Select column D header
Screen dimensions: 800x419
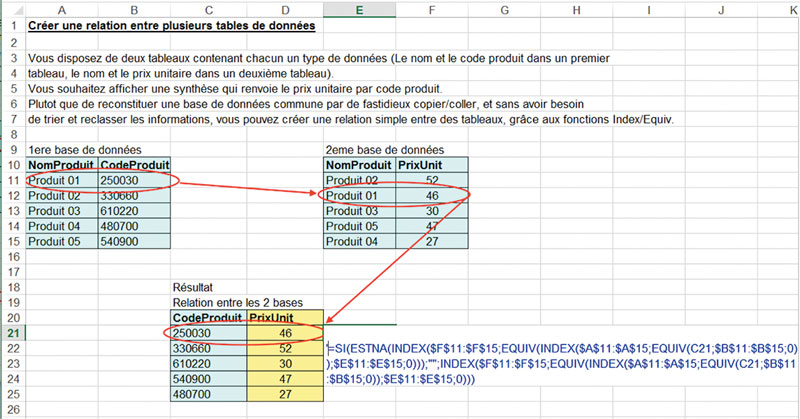pyautogui.click(x=285, y=10)
